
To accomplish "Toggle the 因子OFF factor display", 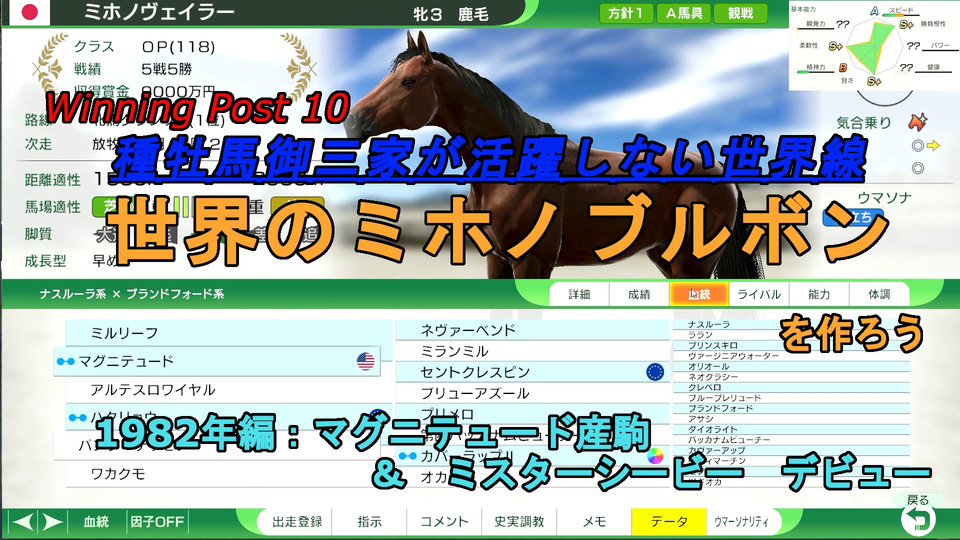I will 157,522.
